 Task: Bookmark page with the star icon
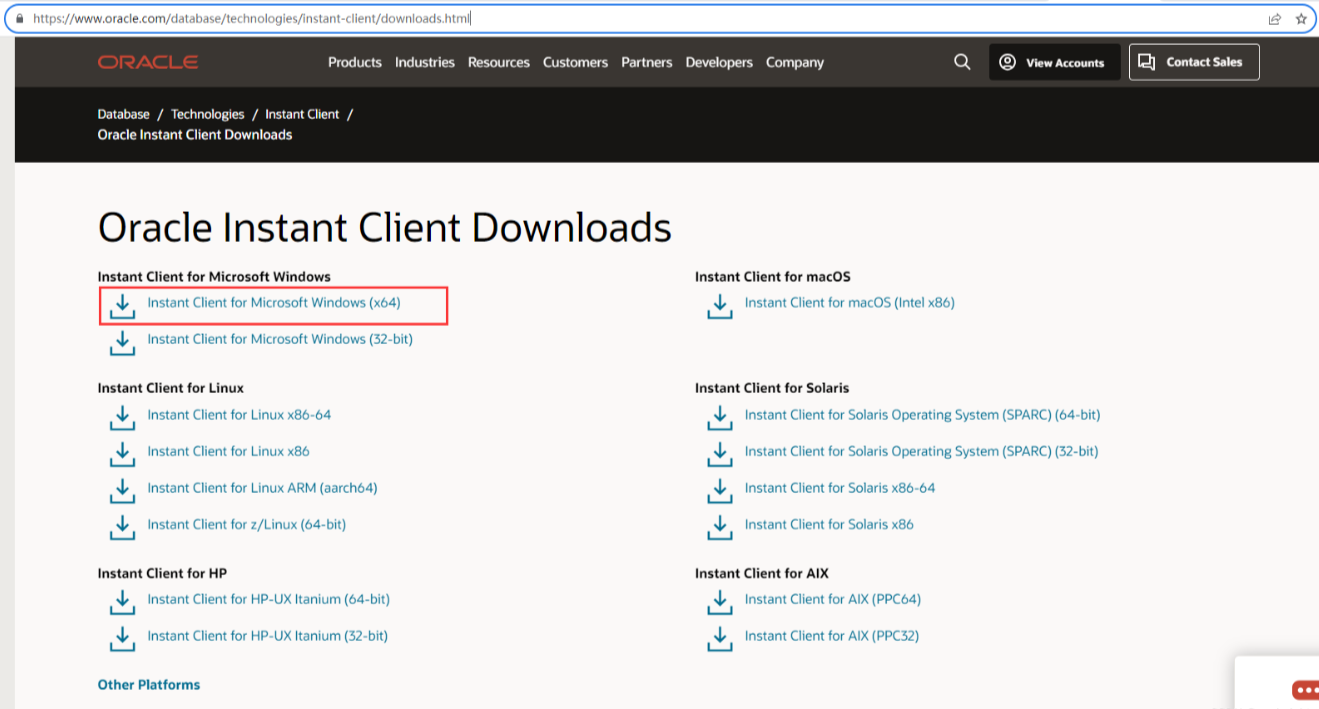pyautogui.click(x=1301, y=19)
